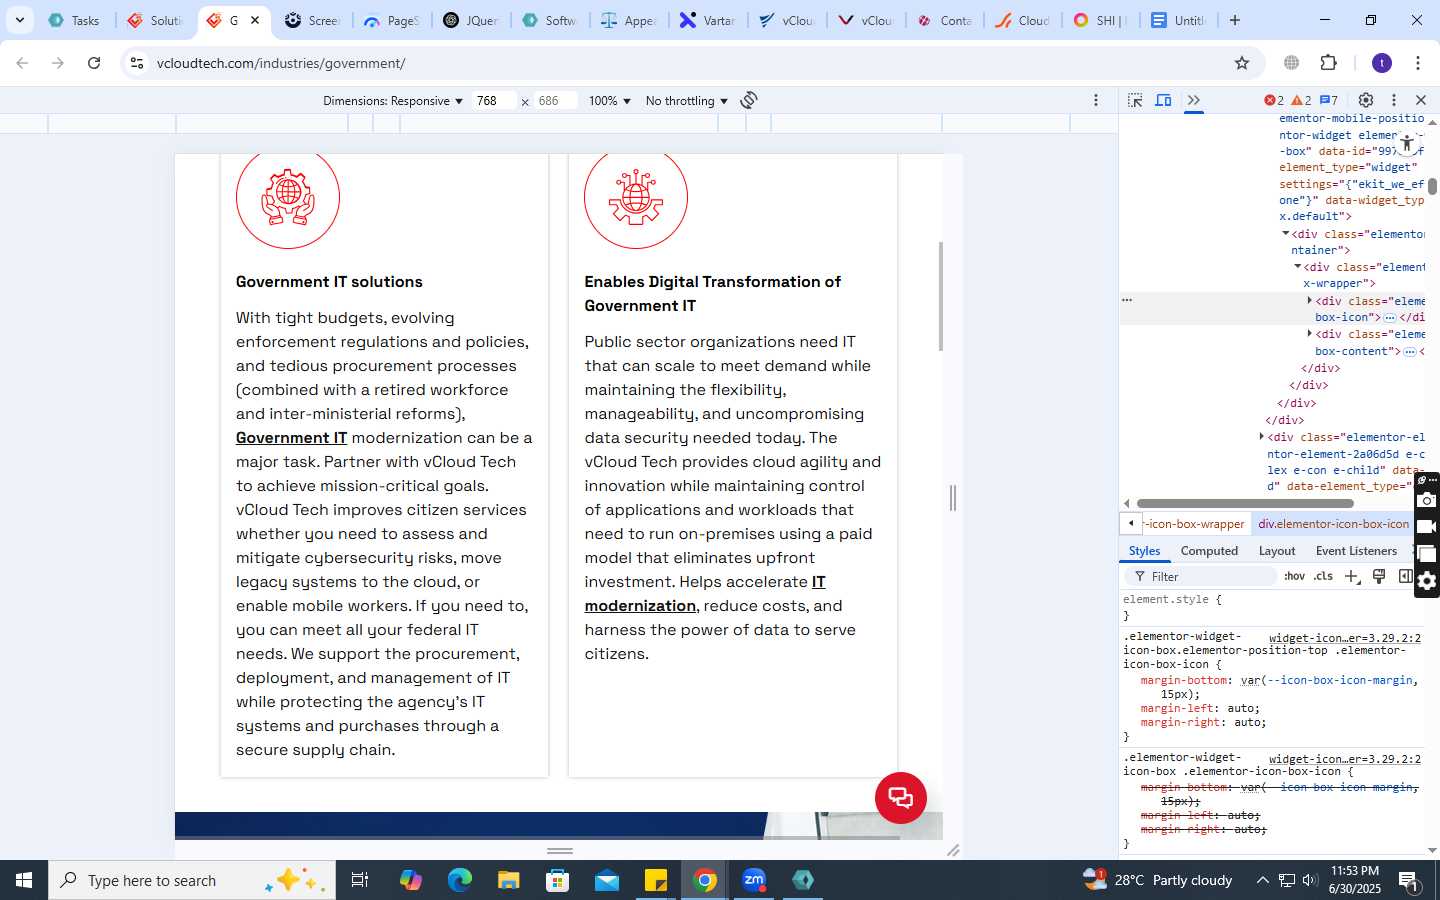Image resolution: width=1440 pixels, height=900 pixels.
Task: Expand the elementor-element-2a06d5d div node
Action: (1262, 437)
